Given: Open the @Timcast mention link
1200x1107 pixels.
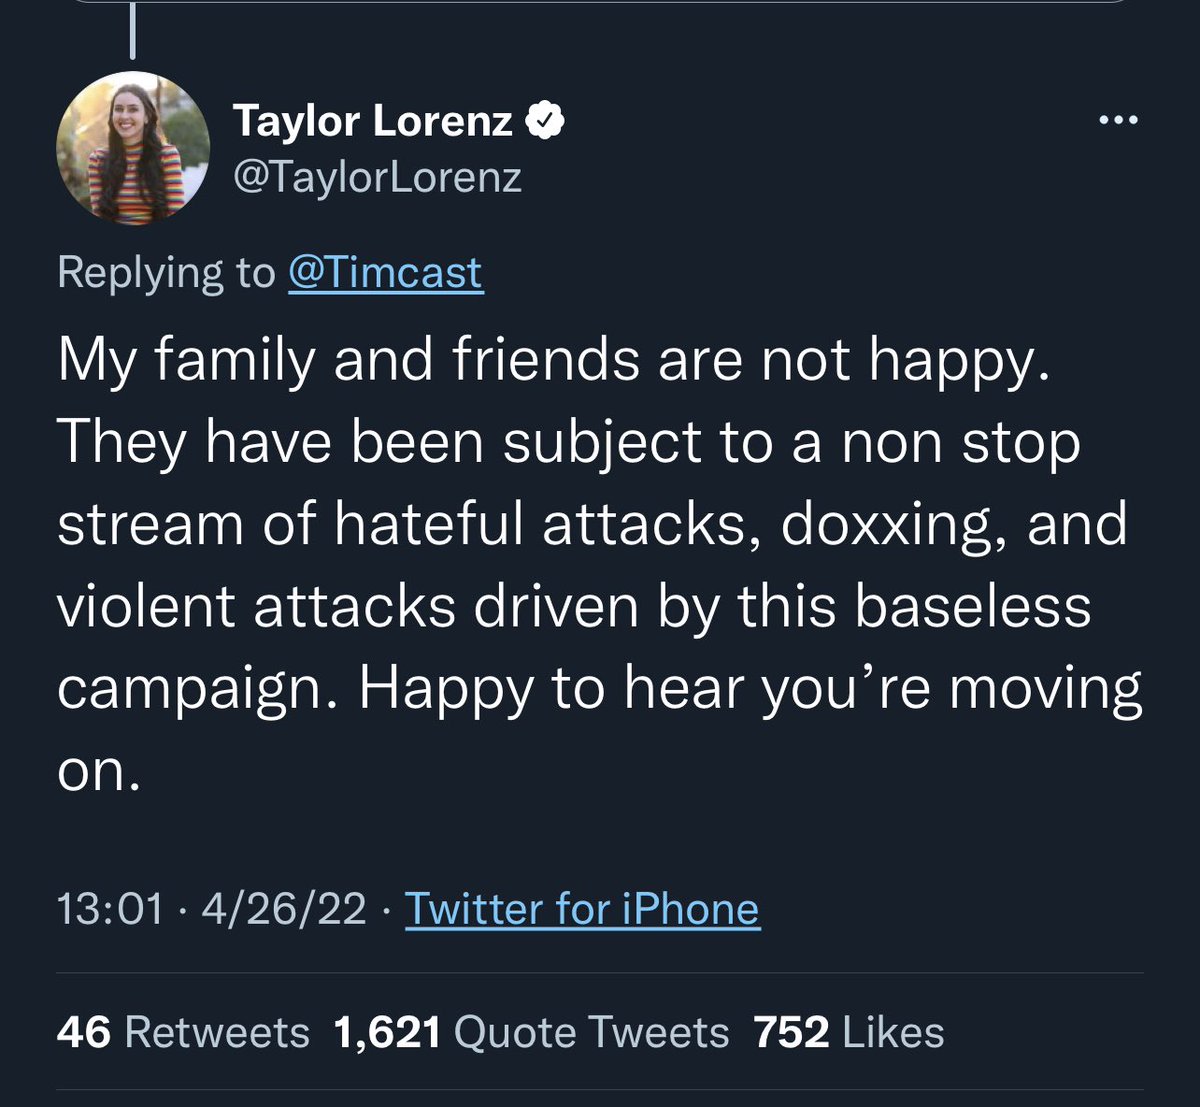Looking at the screenshot, I should click(x=385, y=272).
